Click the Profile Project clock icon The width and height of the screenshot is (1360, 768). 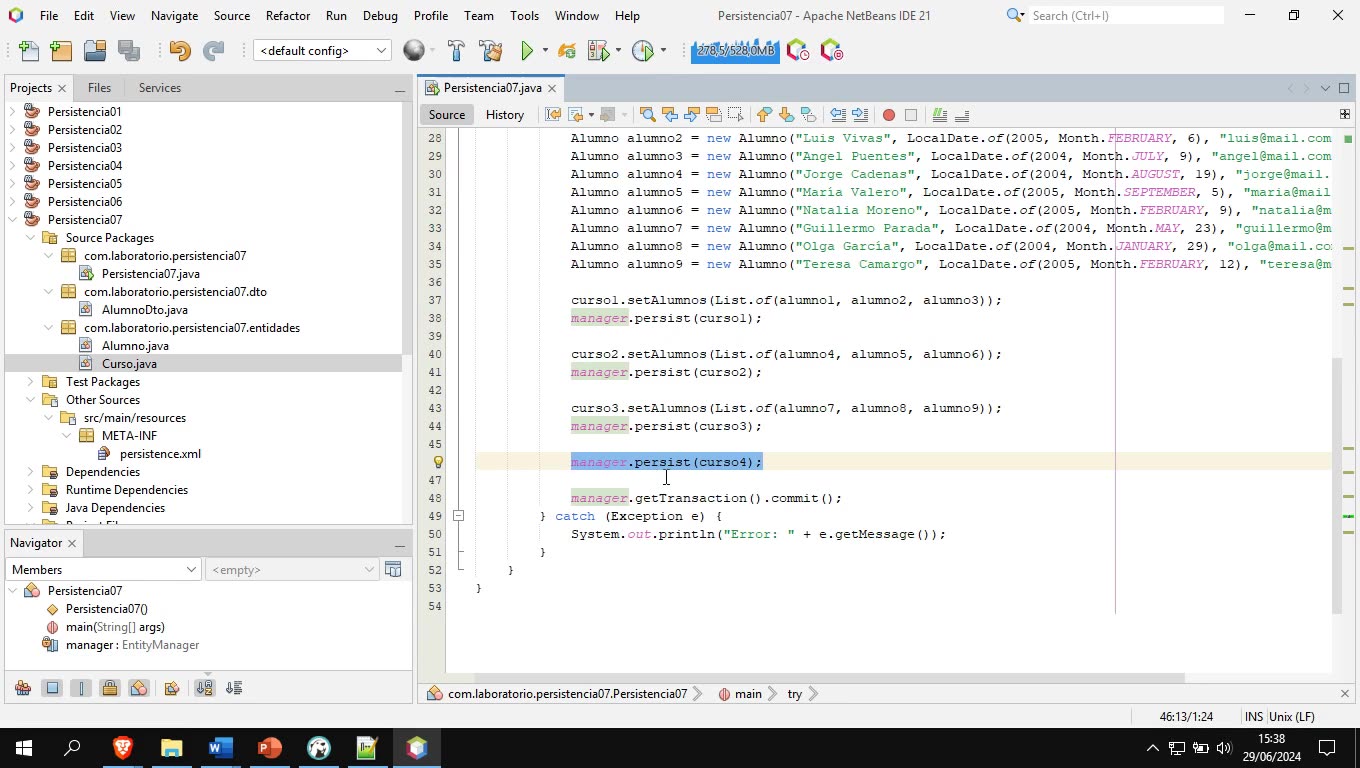pyautogui.click(x=642, y=51)
